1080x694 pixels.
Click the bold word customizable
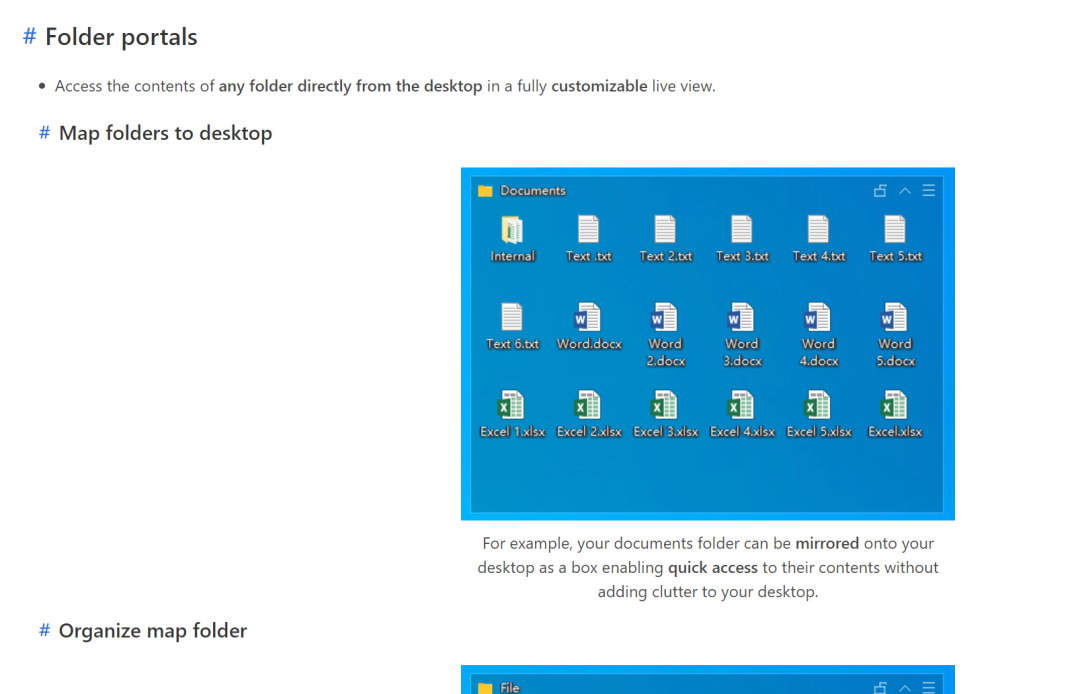599,86
